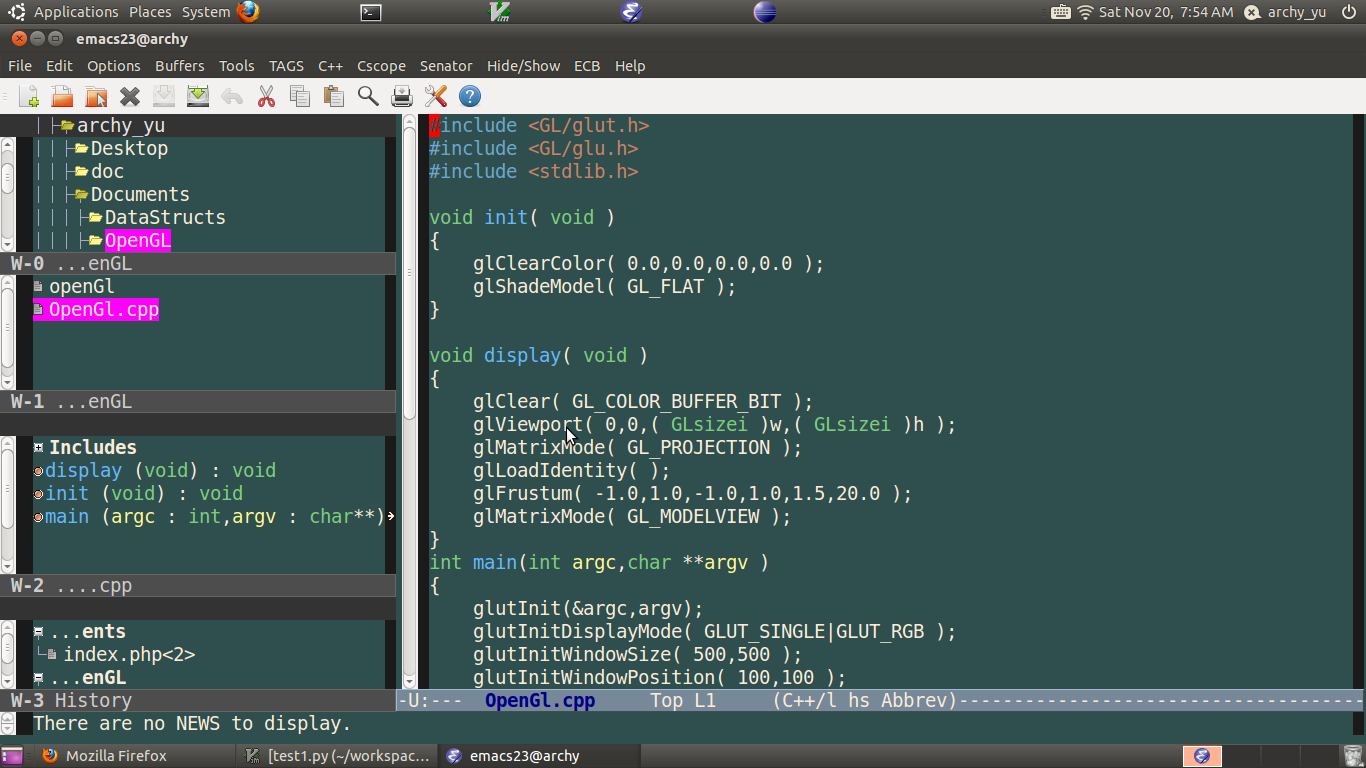This screenshot has height=768, width=1366.
Task: Click the show desktop icon in bottom panel
Action: click(12, 756)
